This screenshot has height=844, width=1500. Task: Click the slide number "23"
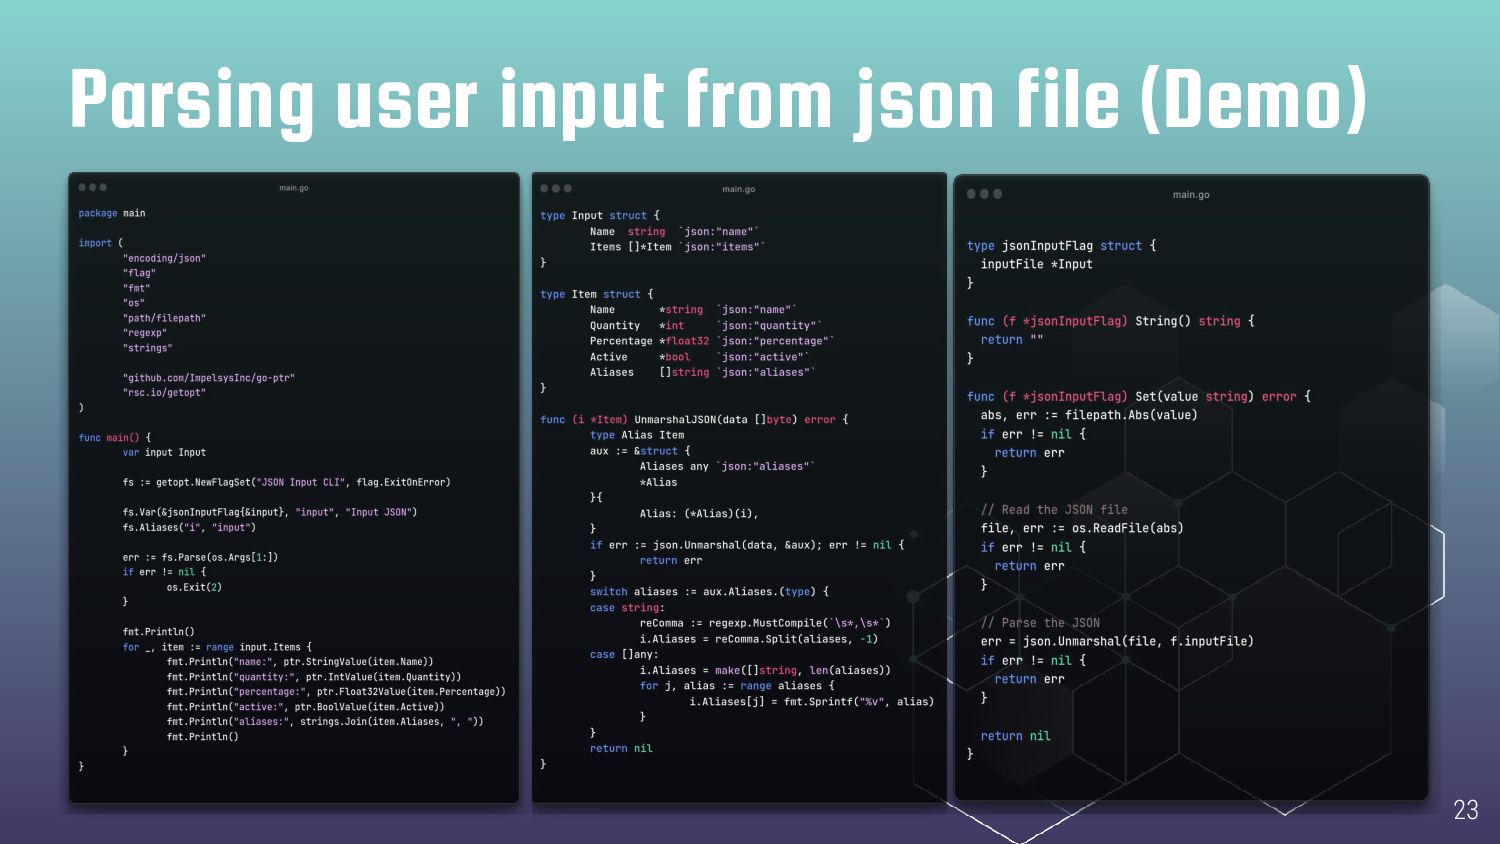1466,810
